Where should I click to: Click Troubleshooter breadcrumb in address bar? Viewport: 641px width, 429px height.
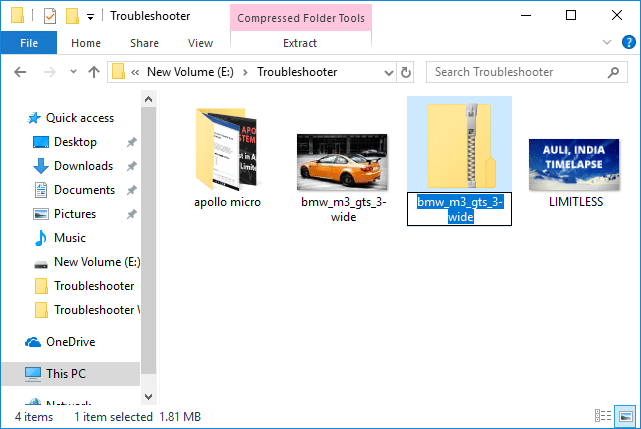297,72
